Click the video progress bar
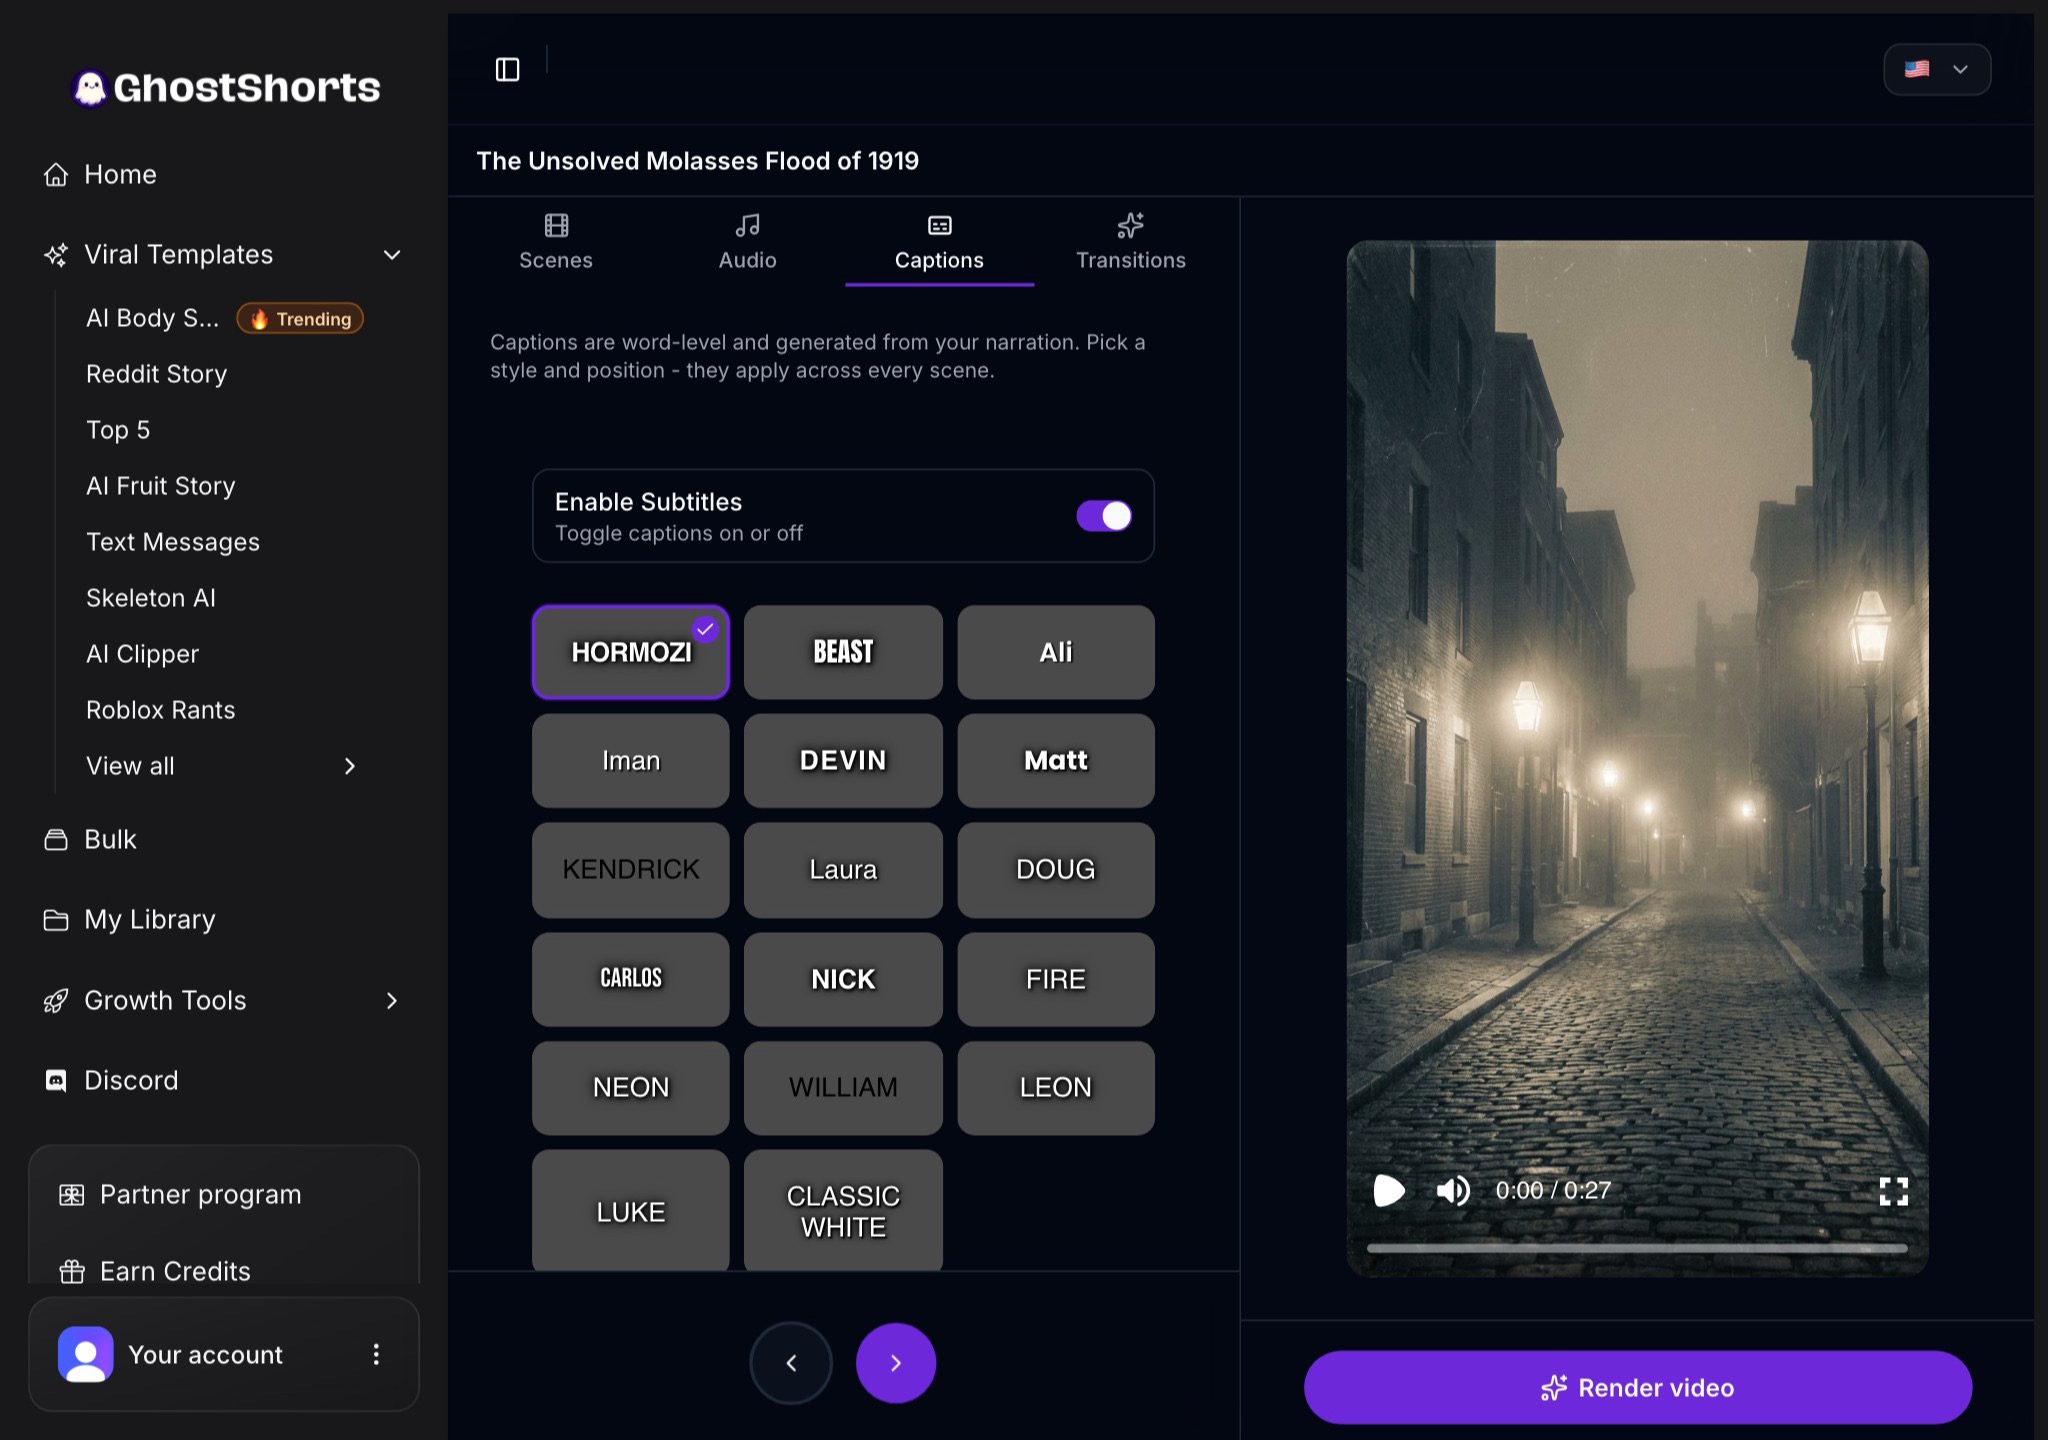This screenshot has width=2048, height=1440. pyautogui.click(x=1637, y=1249)
